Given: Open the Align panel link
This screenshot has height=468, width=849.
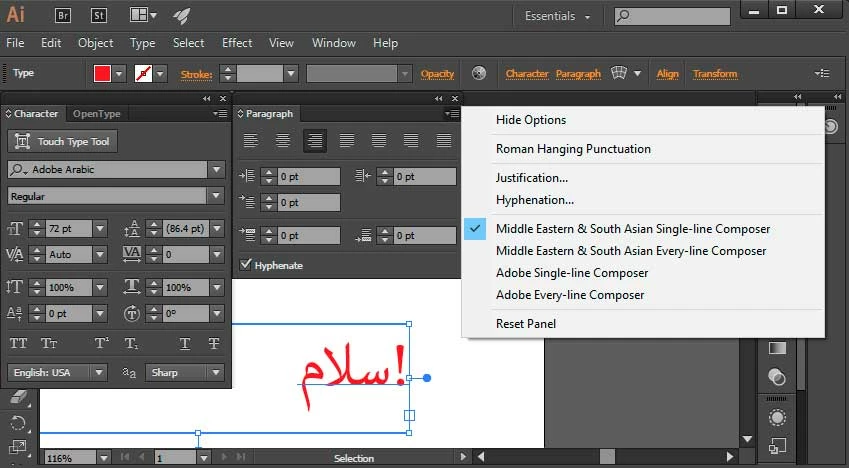Looking at the screenshot, I should pos(668,74).
